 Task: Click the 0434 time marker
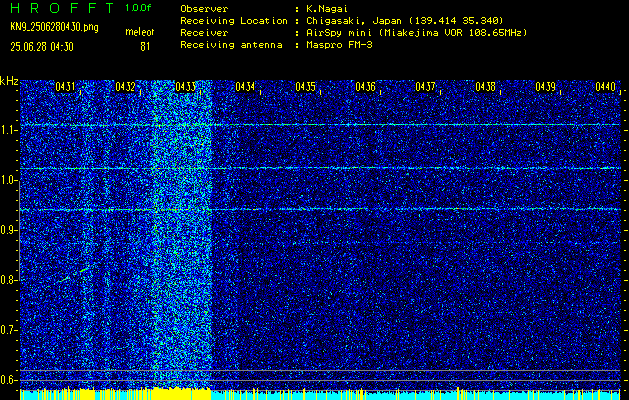245,87
